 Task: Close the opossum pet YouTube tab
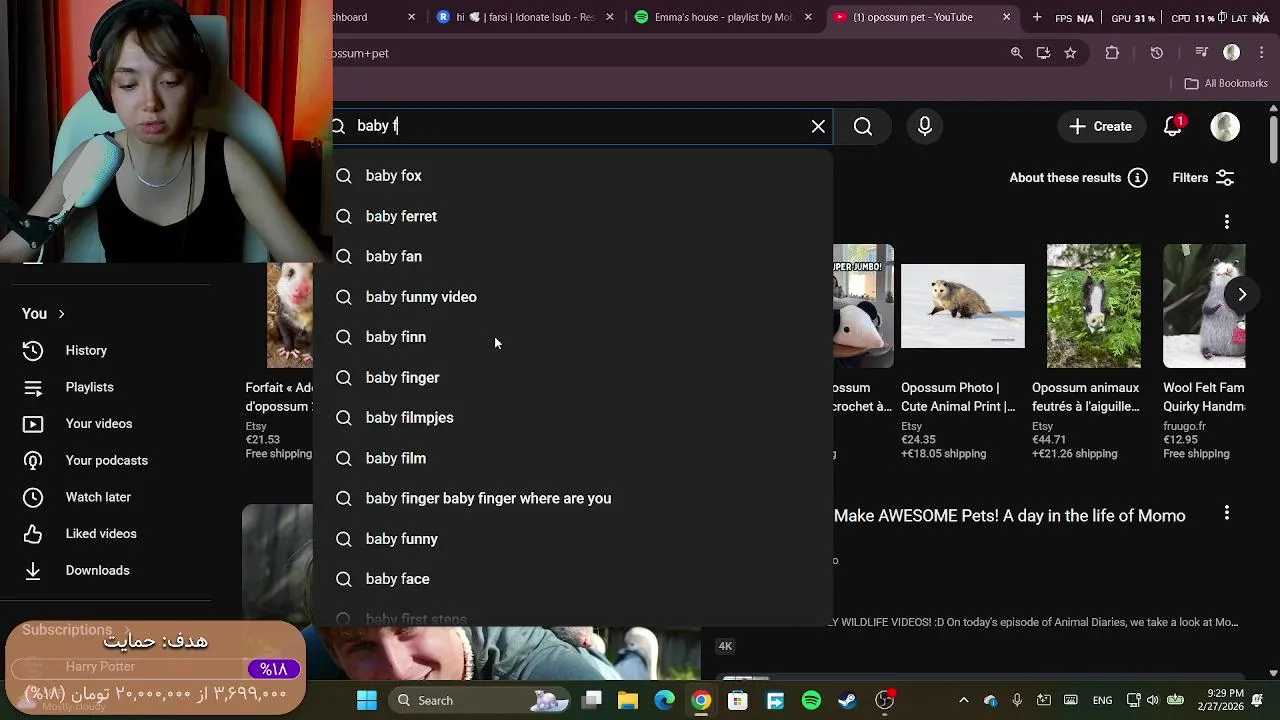coord(1006,17)
